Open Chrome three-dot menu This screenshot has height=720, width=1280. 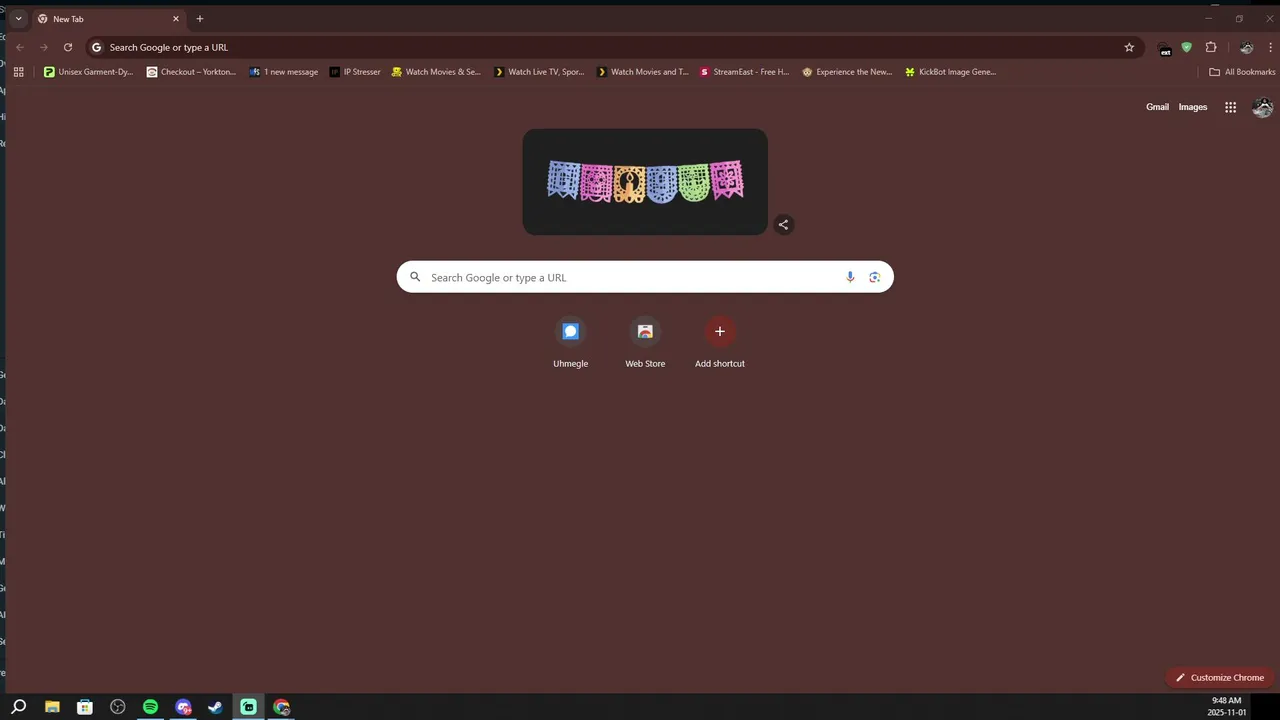1270,47
